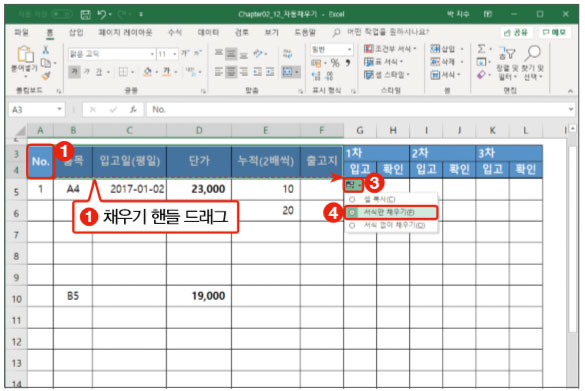This screenshot has width=585, height=391.
Task: Open the 삽입 ribbon tab
Action: point(76,32)
